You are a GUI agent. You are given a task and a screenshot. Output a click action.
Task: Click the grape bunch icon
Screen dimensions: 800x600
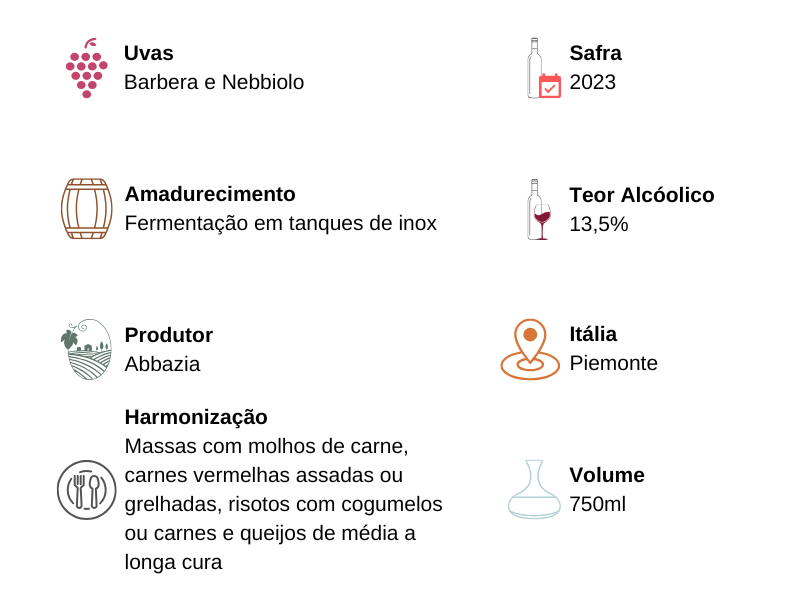86,68
